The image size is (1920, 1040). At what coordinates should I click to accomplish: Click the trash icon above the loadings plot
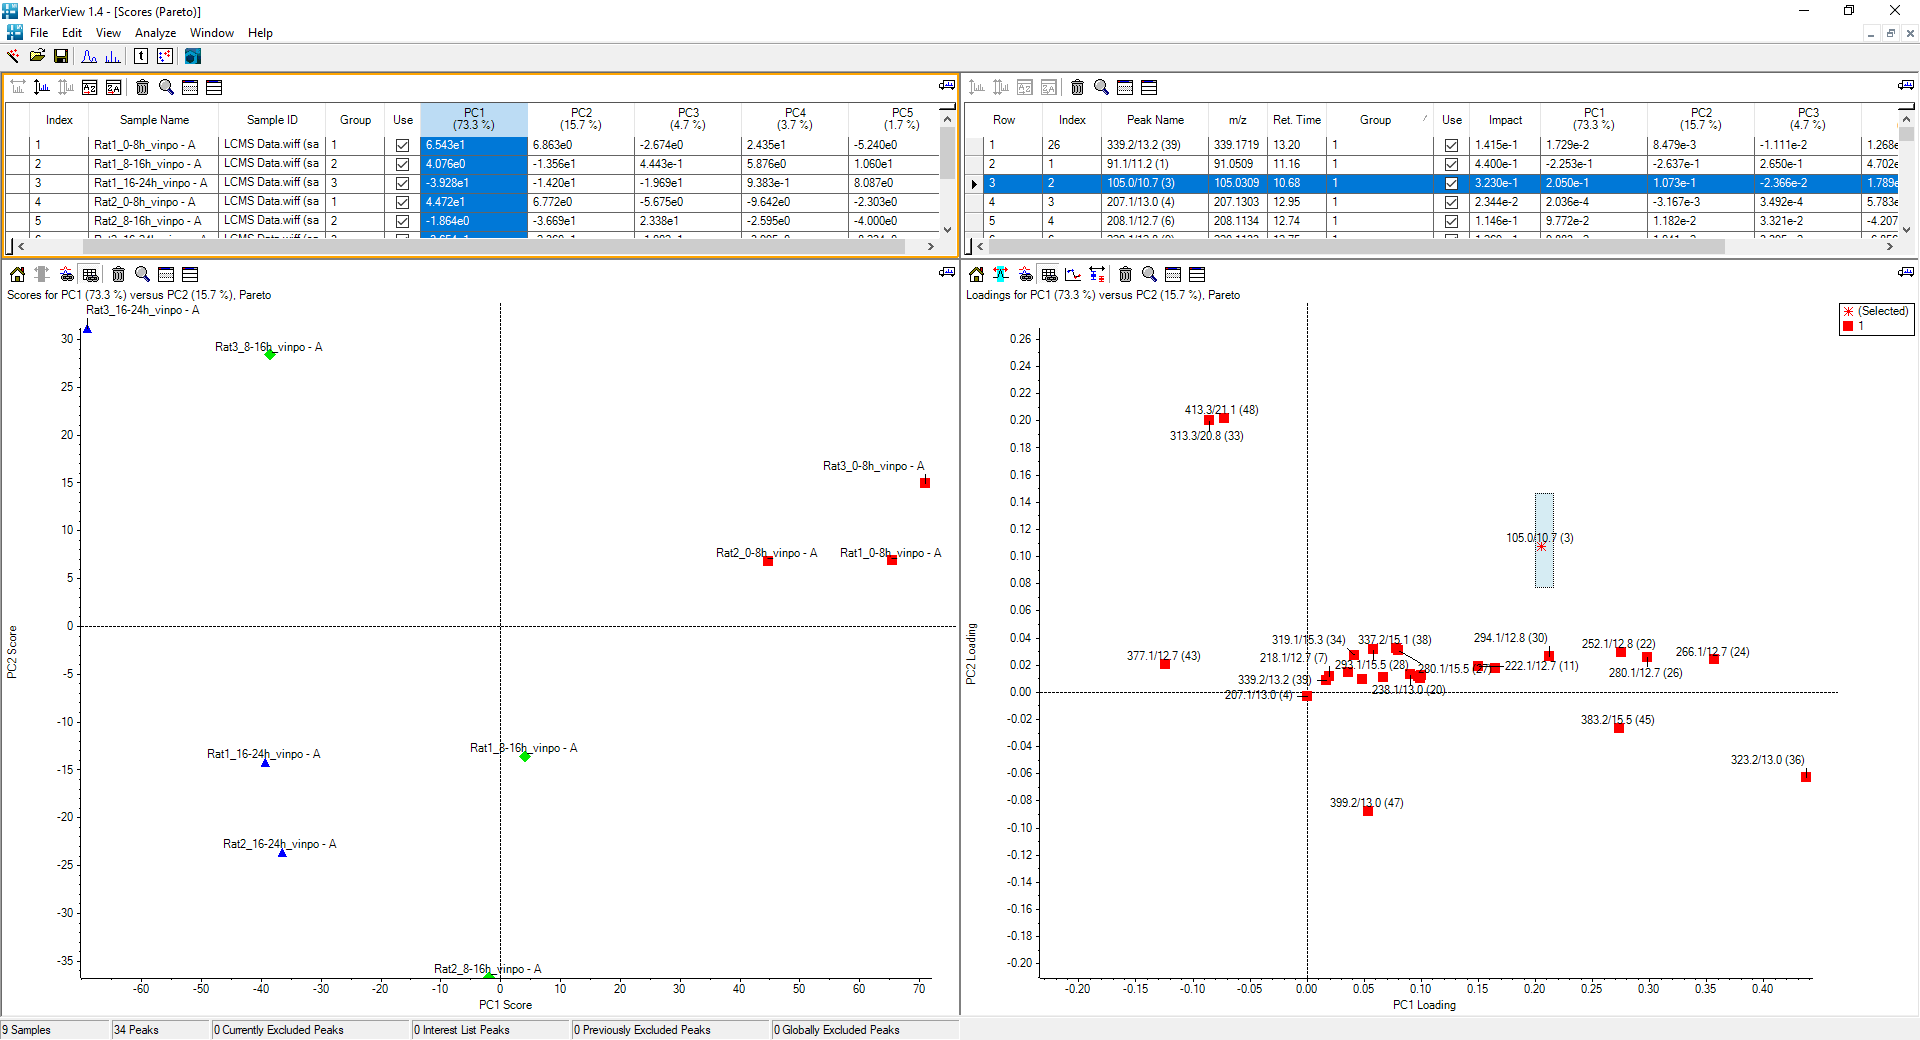pyautogui.click(x=1125, y=274)
